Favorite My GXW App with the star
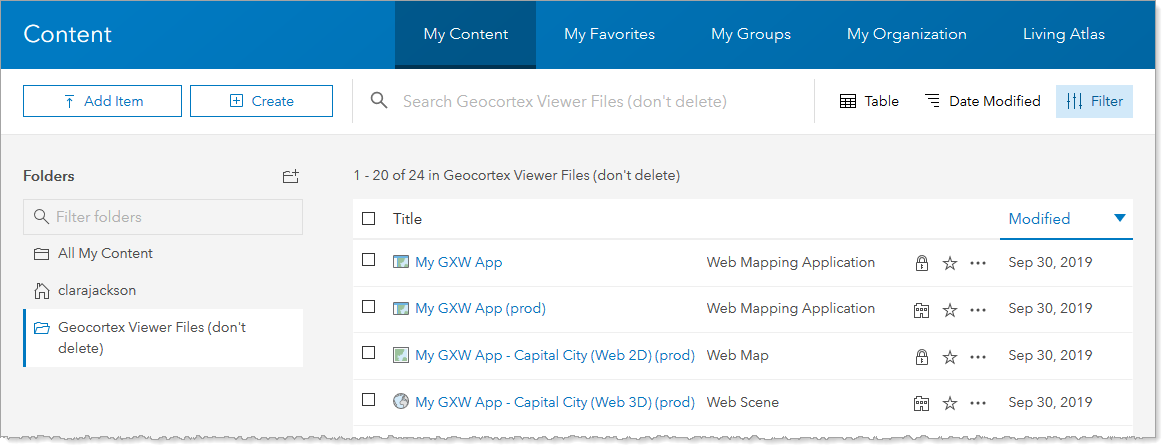1162x445 pixels. [950, 263]
